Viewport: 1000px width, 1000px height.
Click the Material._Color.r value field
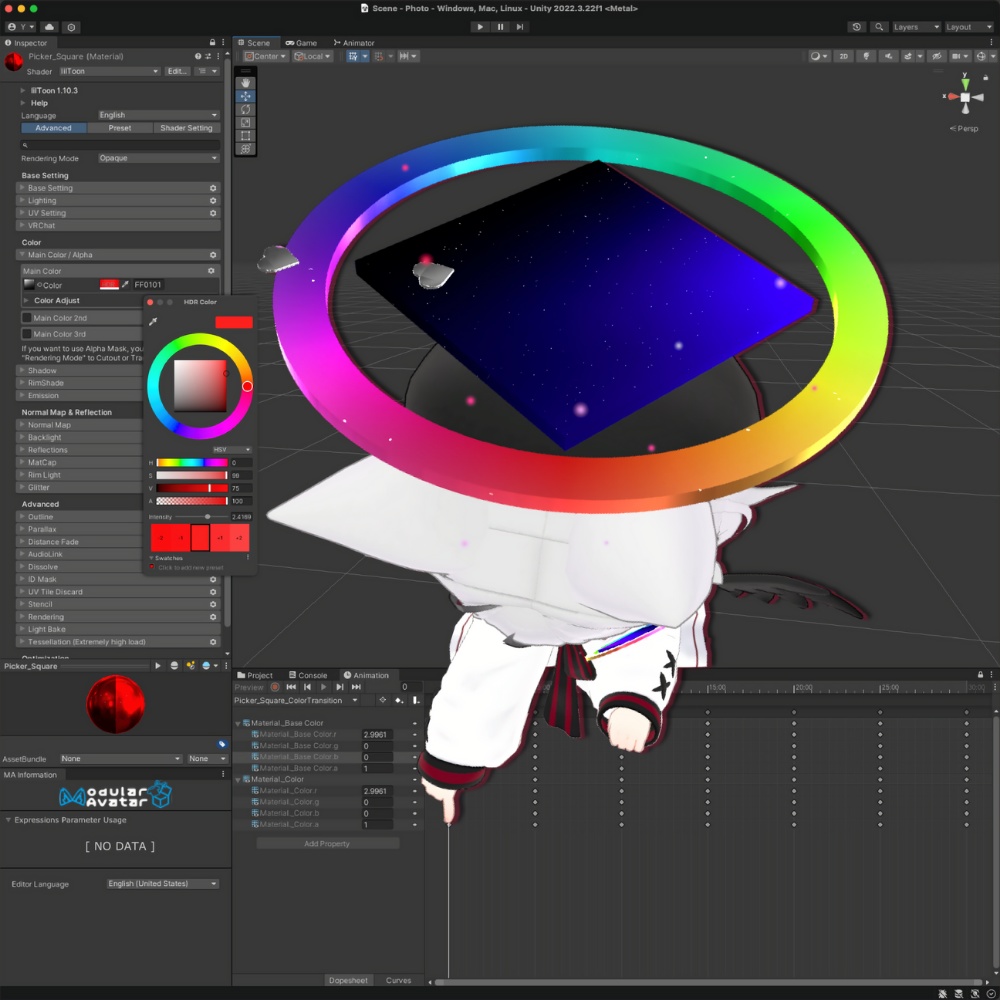click(377, 791)
